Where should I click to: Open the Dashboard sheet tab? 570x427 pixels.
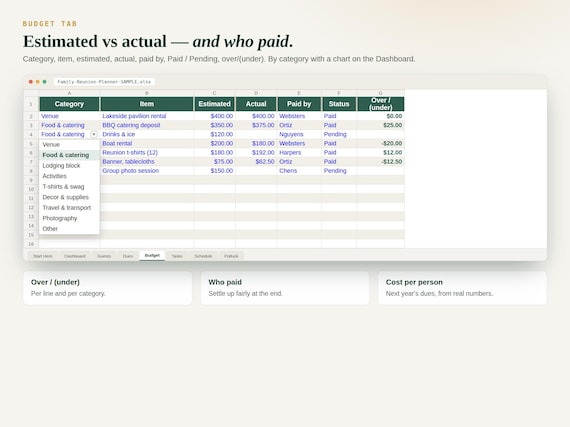75,256
